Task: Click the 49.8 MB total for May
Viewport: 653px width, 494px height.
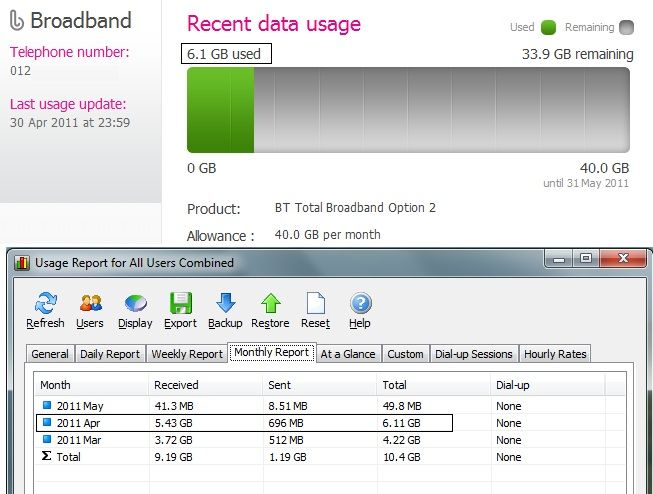Action: point(402,406)
